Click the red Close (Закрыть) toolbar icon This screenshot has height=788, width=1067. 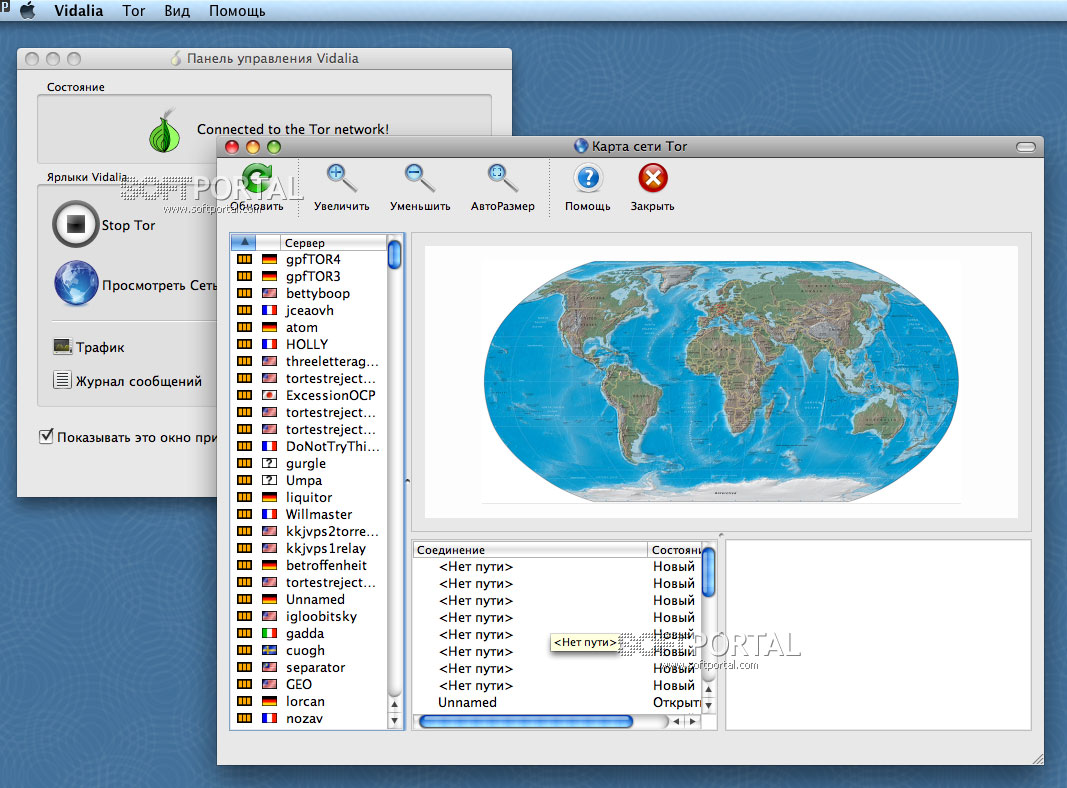click(652, 179)
